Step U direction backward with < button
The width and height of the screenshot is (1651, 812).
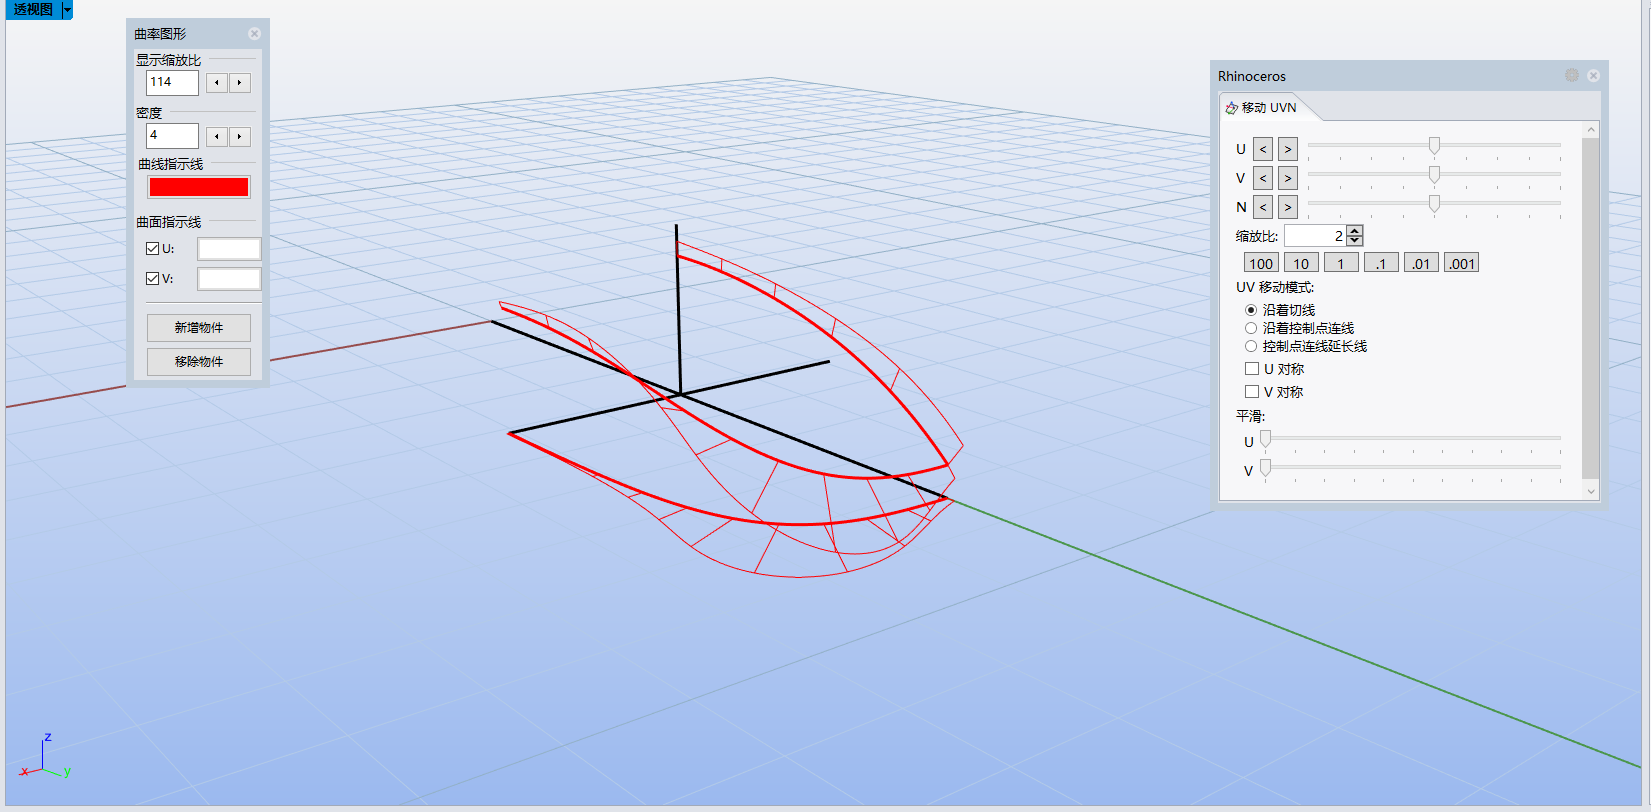point(1263,149)
